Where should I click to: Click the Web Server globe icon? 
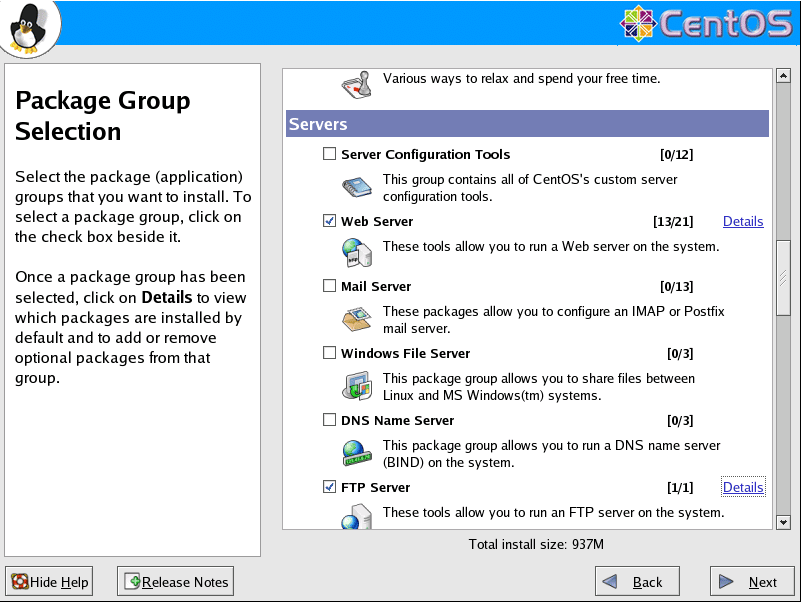click(357, 252)
